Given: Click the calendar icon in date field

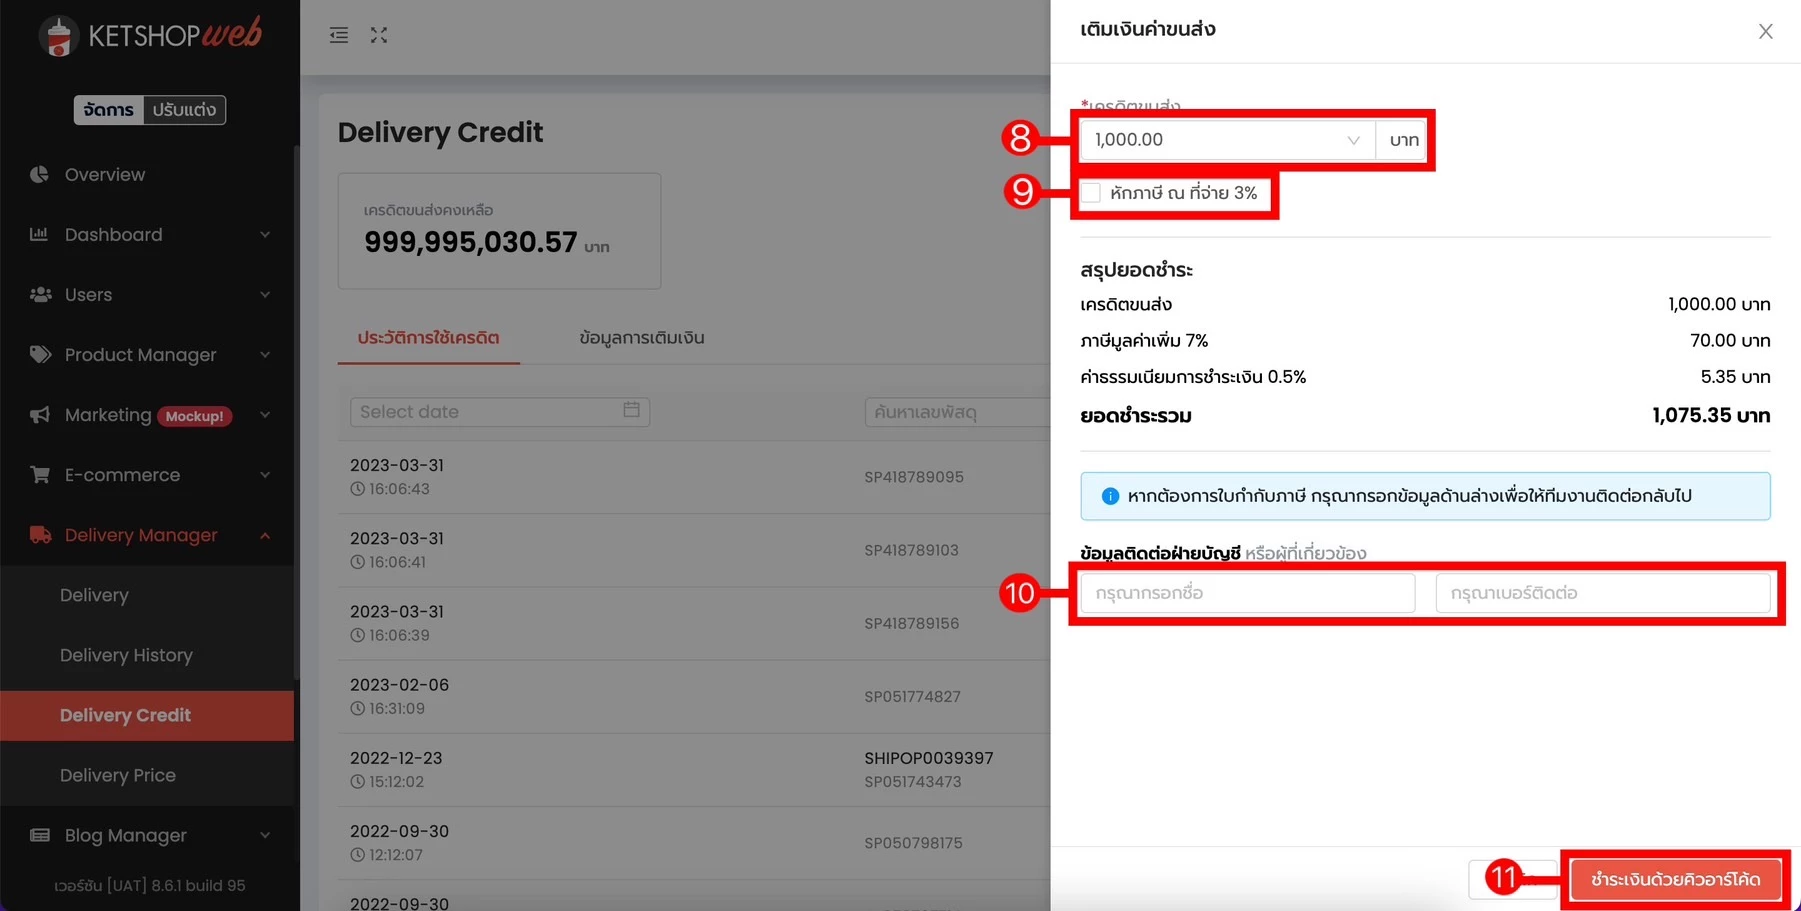Looking at the screenshot, I should (x=631, y=410).
